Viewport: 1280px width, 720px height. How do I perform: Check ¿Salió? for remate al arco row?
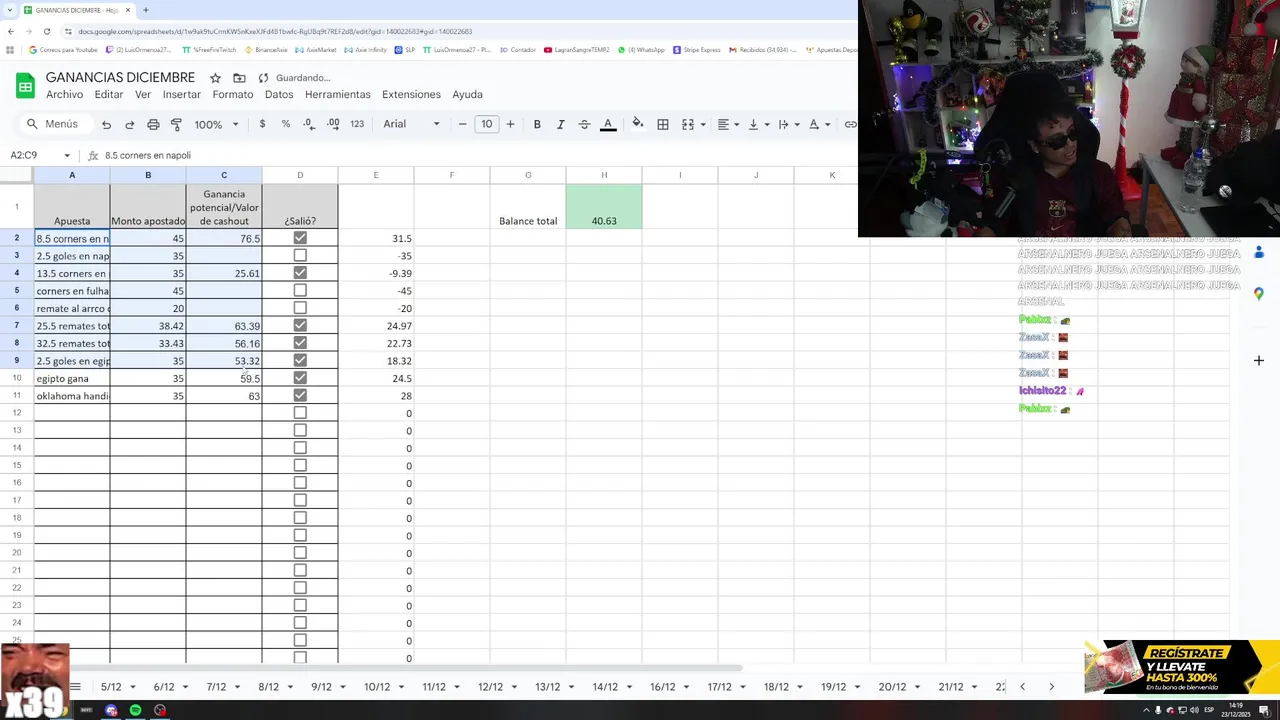(300, 308)
